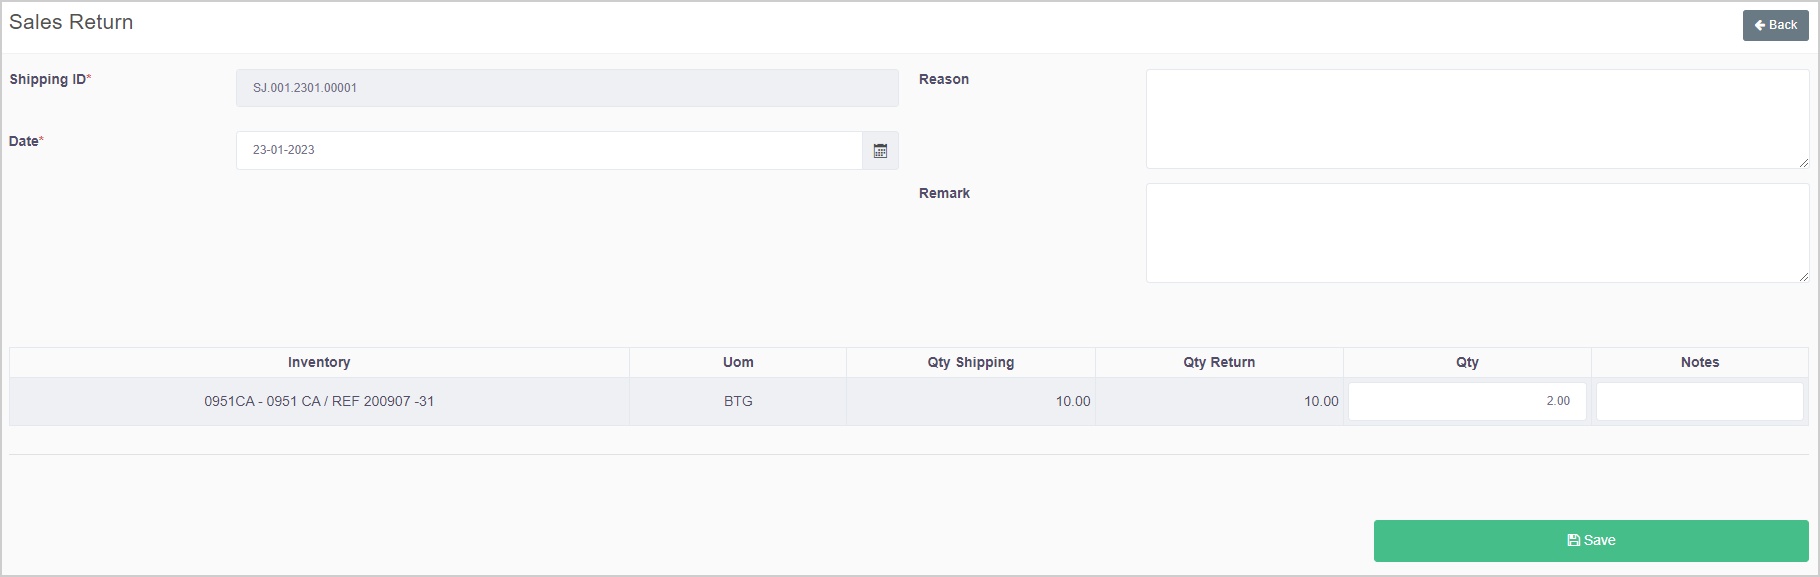Click the Notes input in the row
The height and width of the screenshot is (577, 1820).
[x=1699, y=401]
